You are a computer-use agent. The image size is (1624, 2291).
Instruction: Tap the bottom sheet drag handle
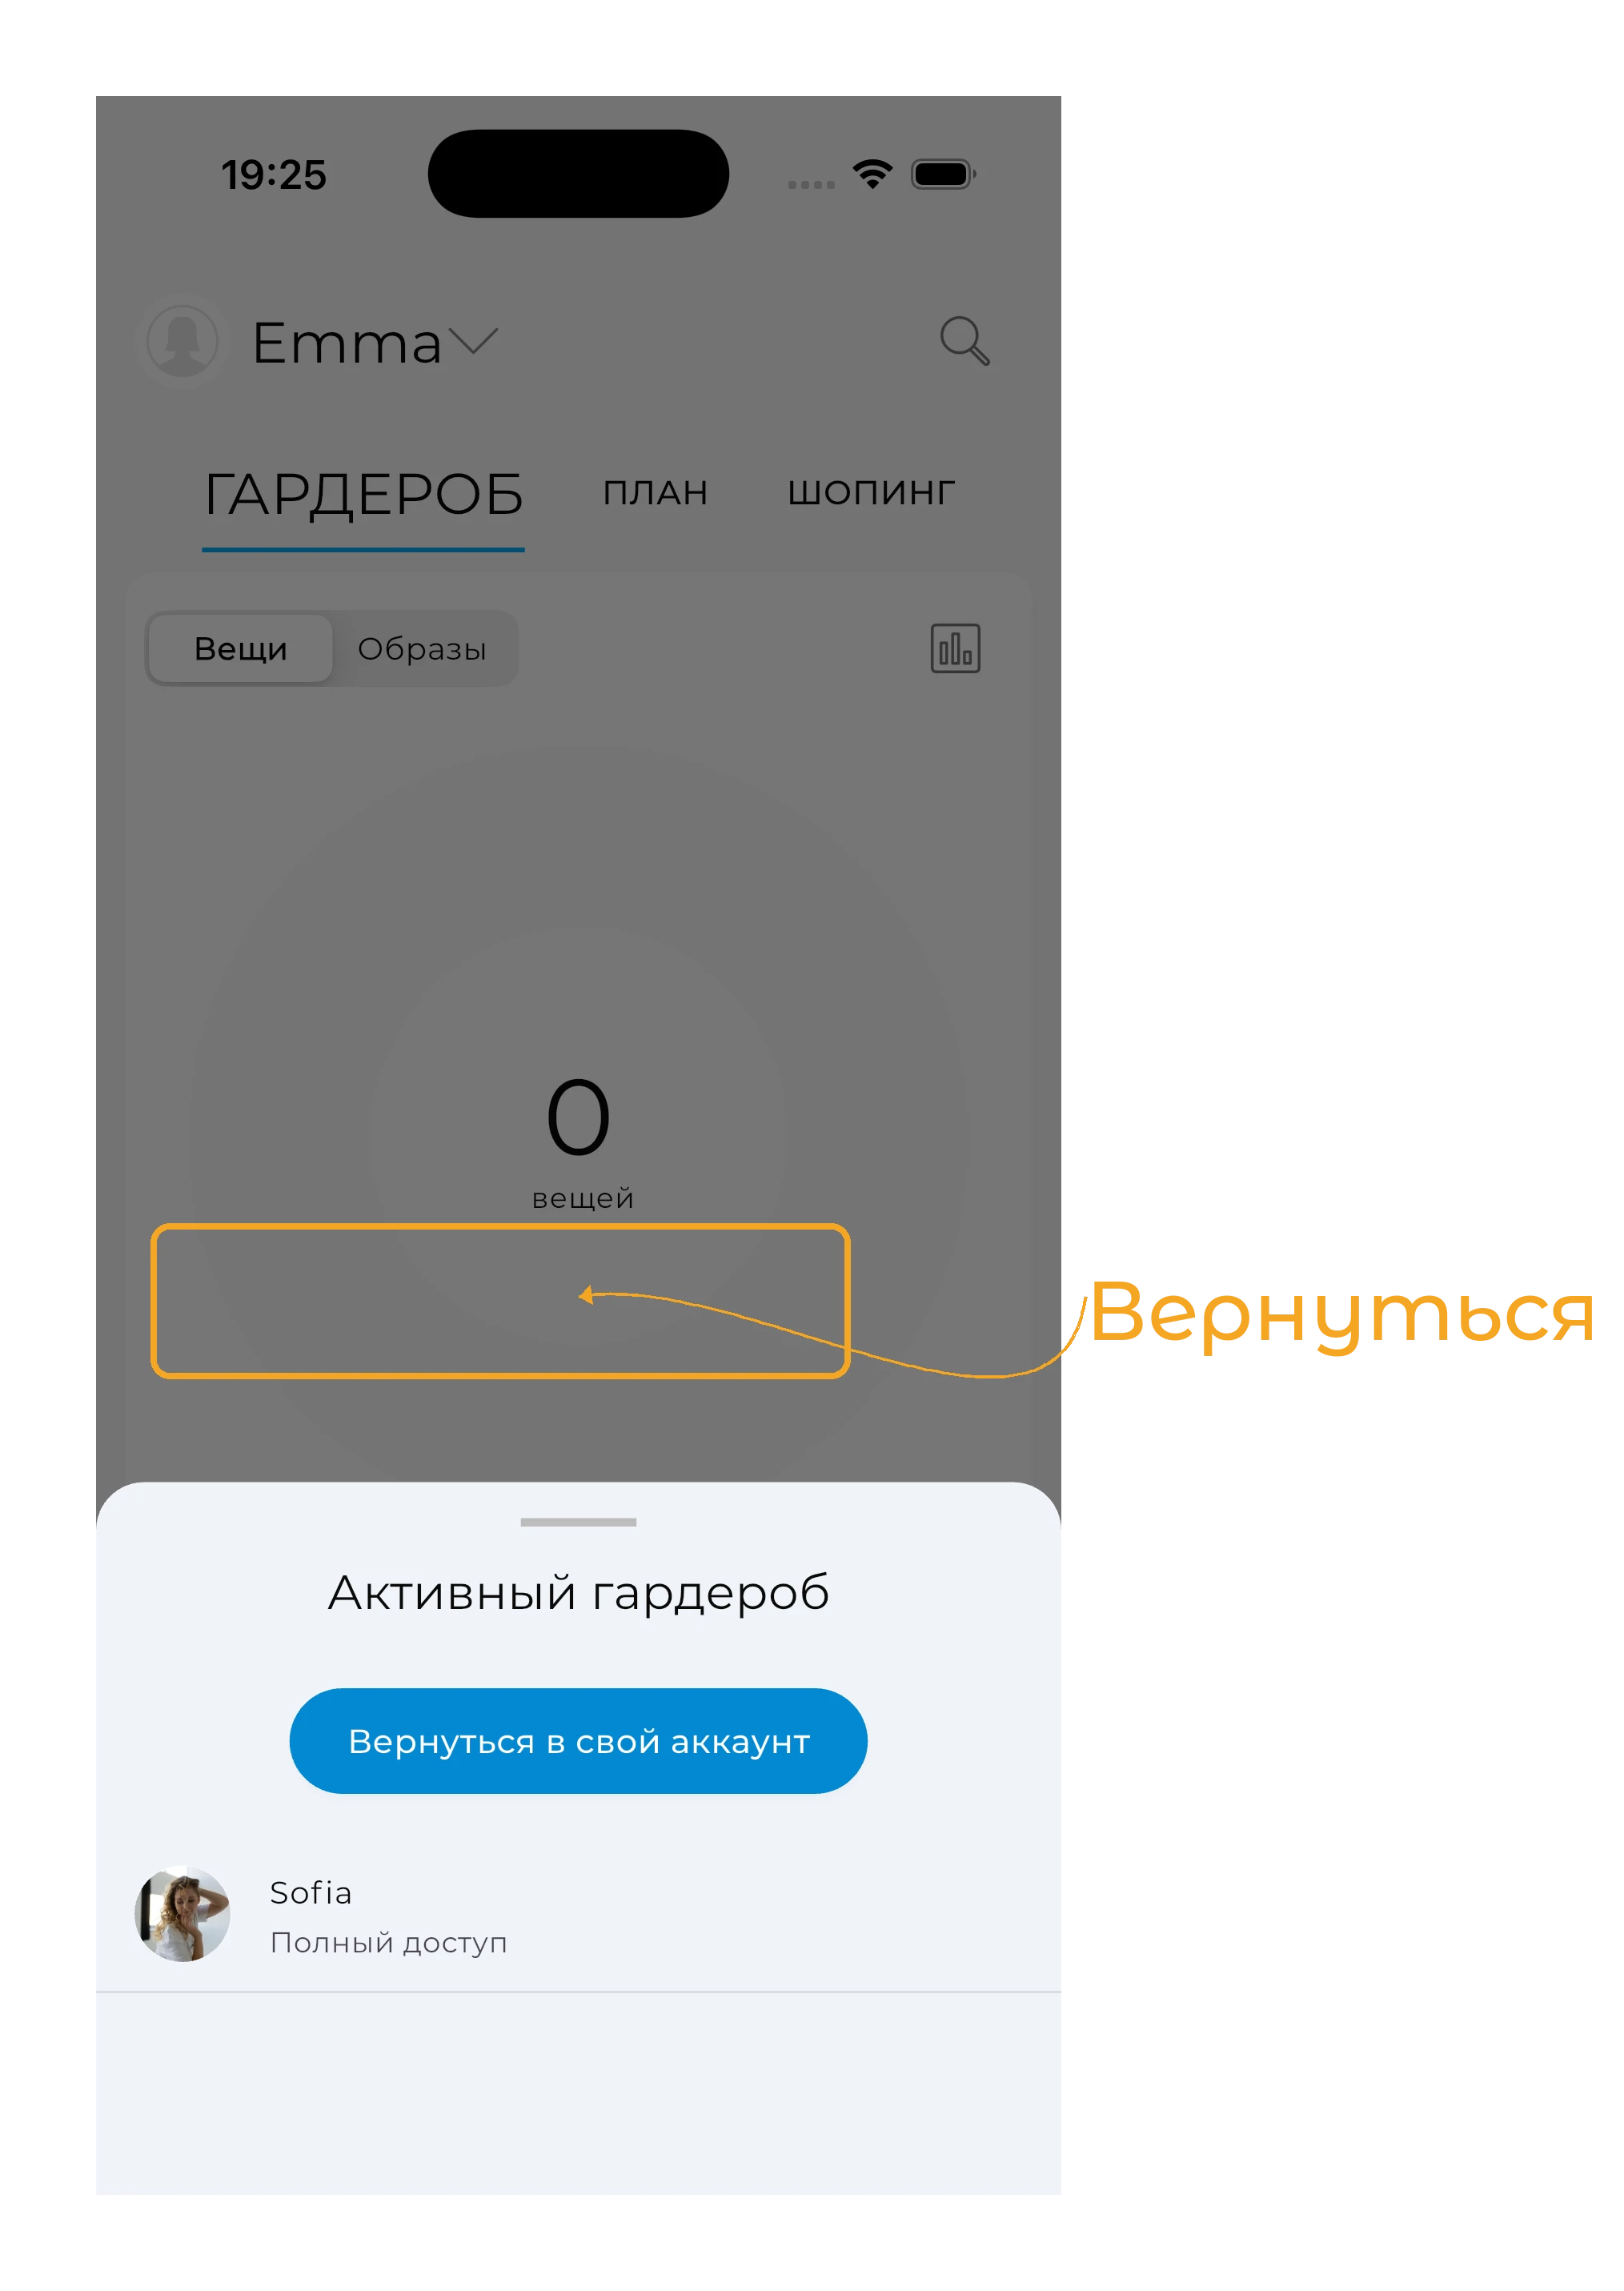[x=578, y=1522]
